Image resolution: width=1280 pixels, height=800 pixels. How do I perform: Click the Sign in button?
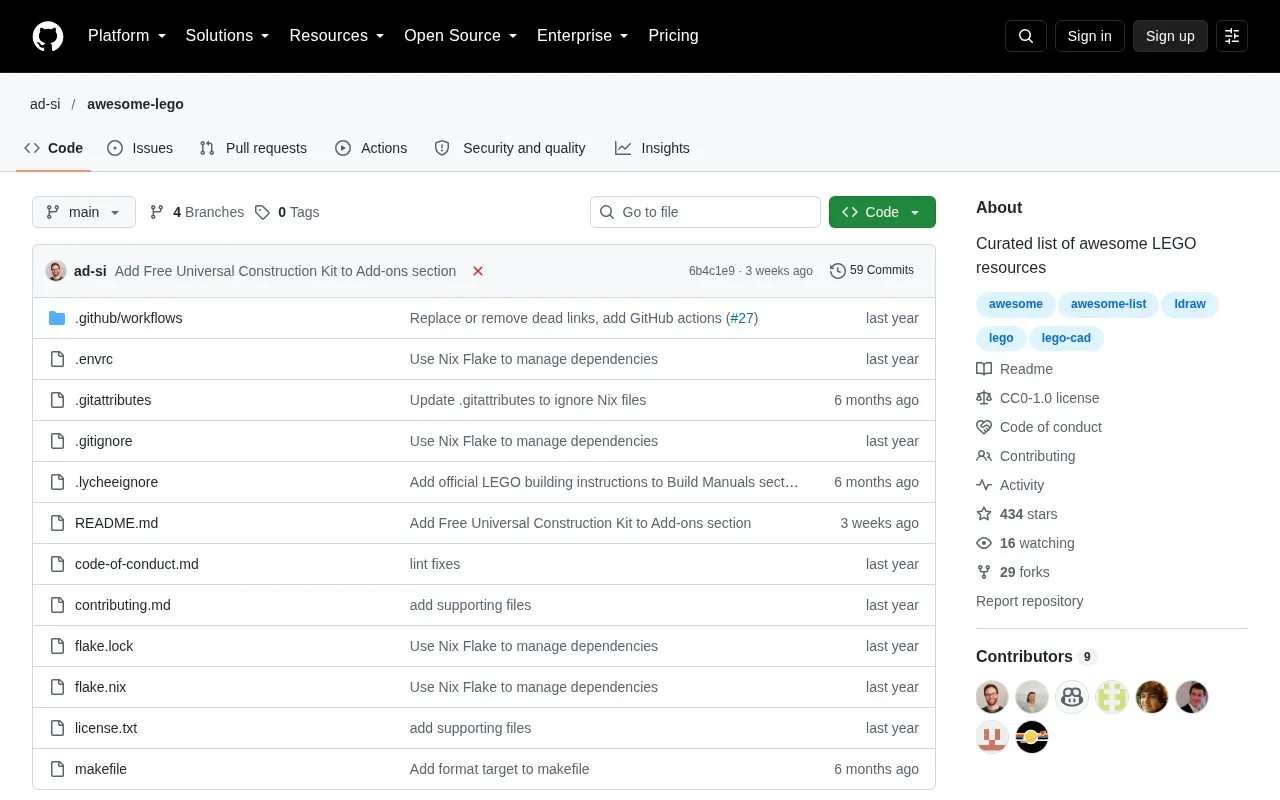coord(1089,36)
